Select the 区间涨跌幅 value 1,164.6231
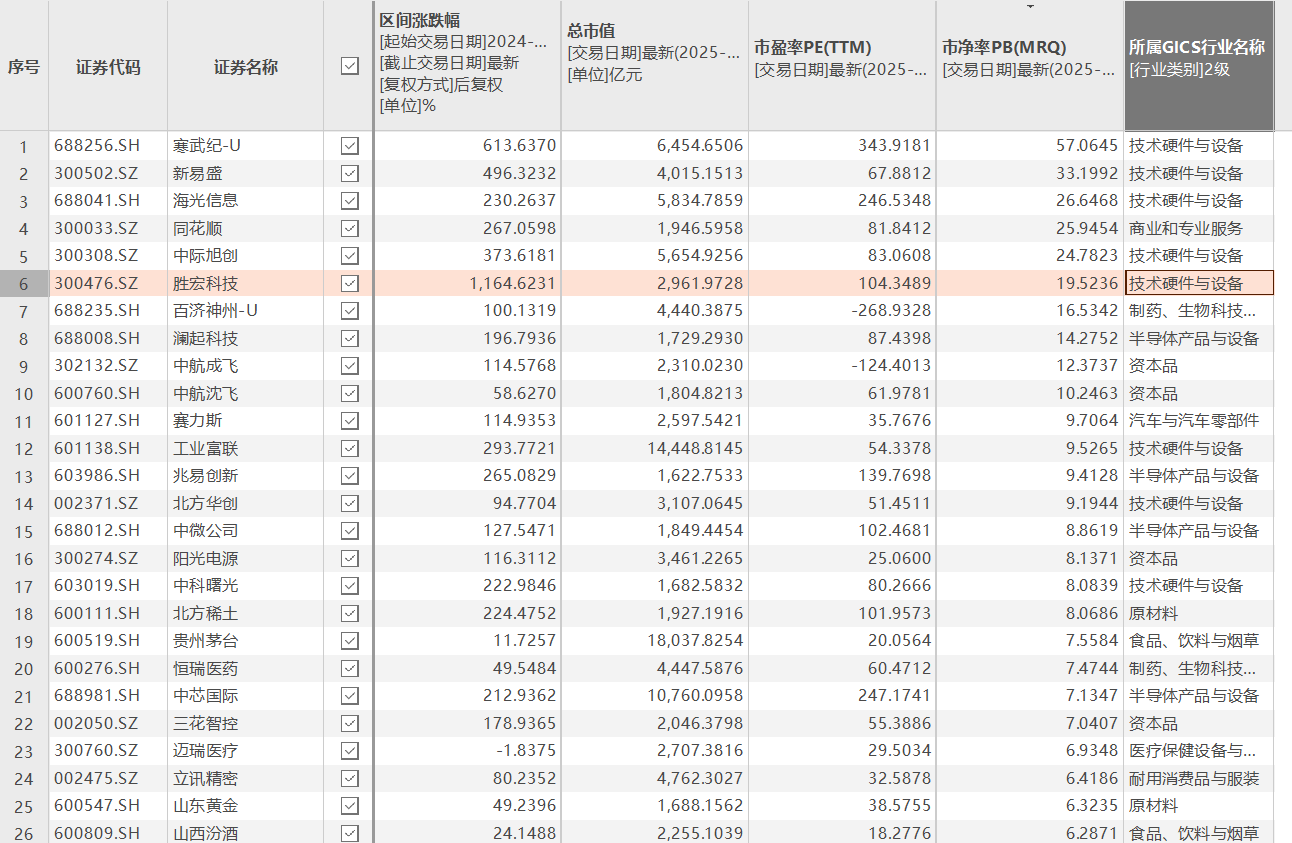Image resolution: width=1292 pixels, height=843 pixels. point(513,283)
